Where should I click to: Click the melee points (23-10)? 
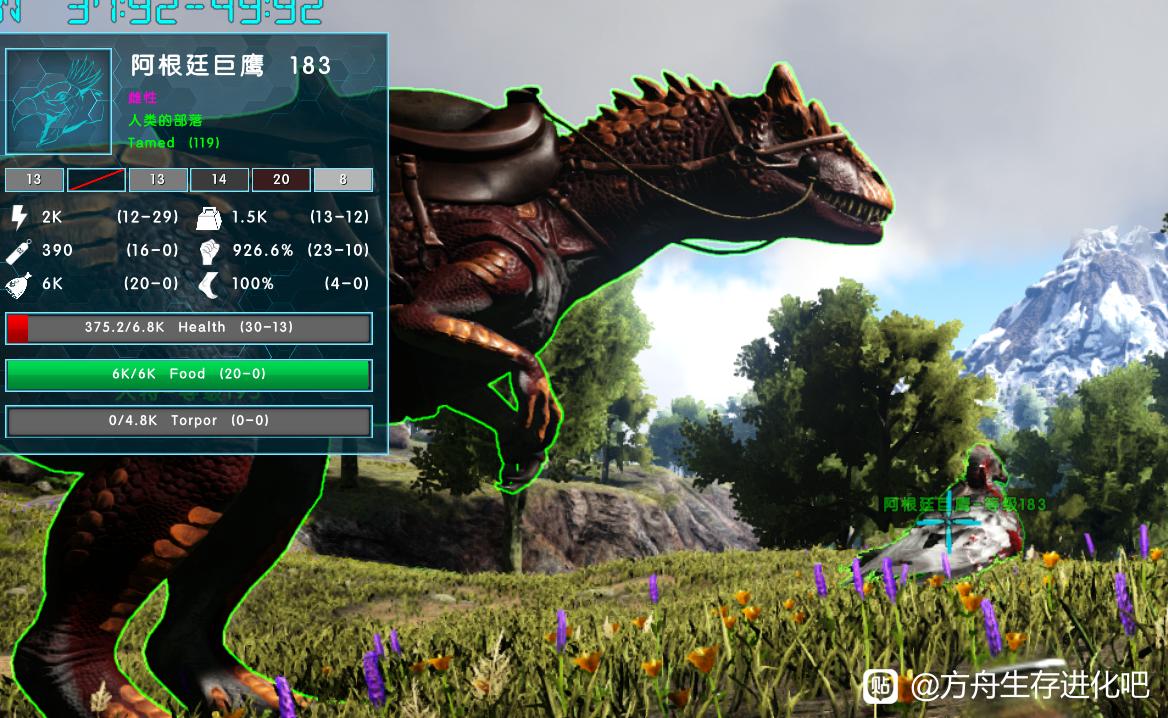coord(338,250)
